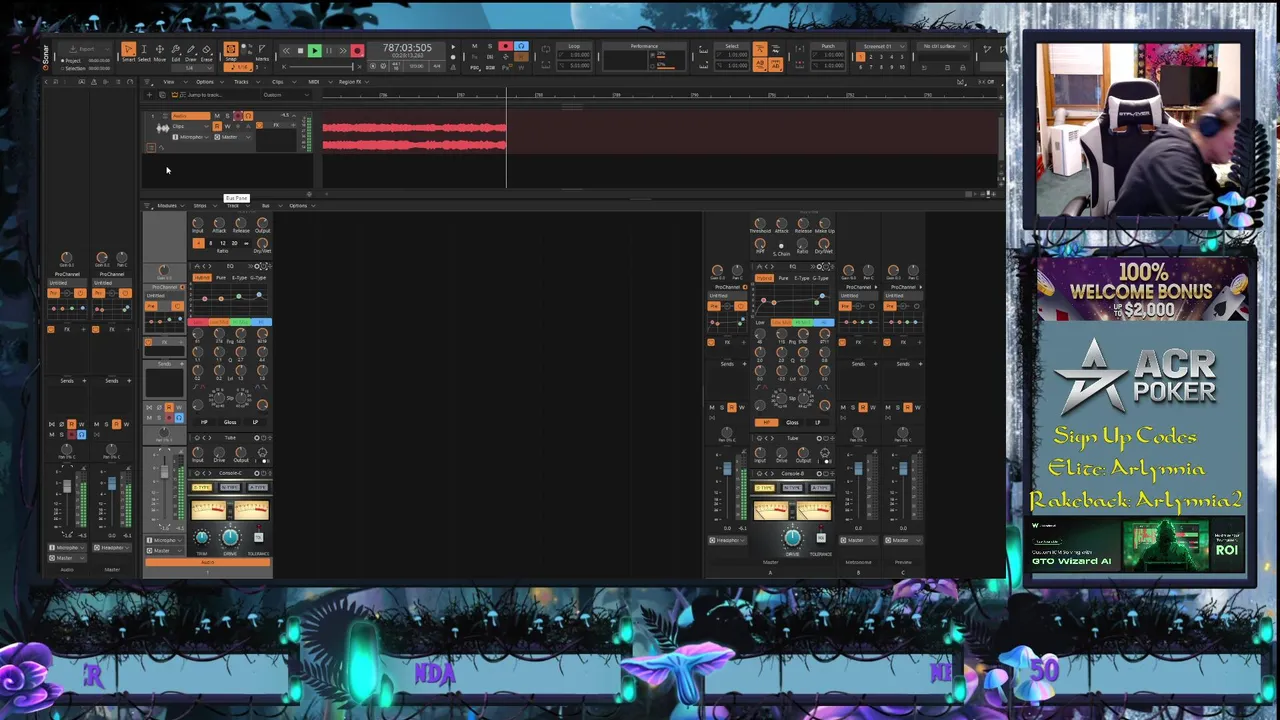Add effect with track FX plus icon
The image size is (1280, 720).
(293, 125)
